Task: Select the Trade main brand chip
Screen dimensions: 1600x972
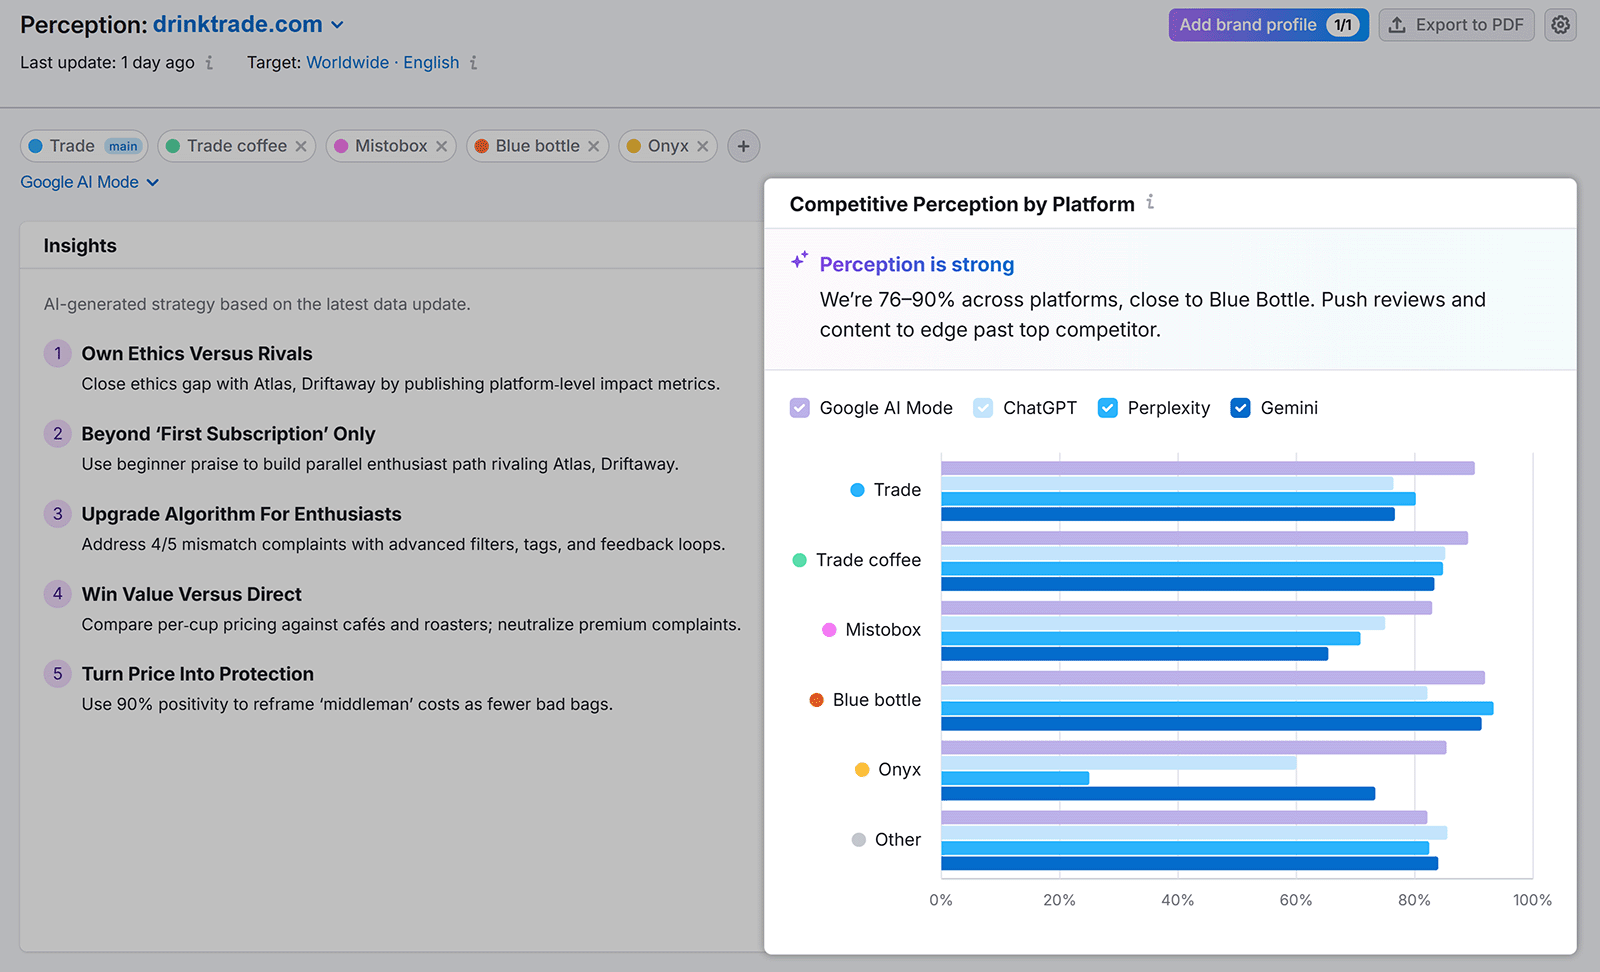Action: coord(84,146)
